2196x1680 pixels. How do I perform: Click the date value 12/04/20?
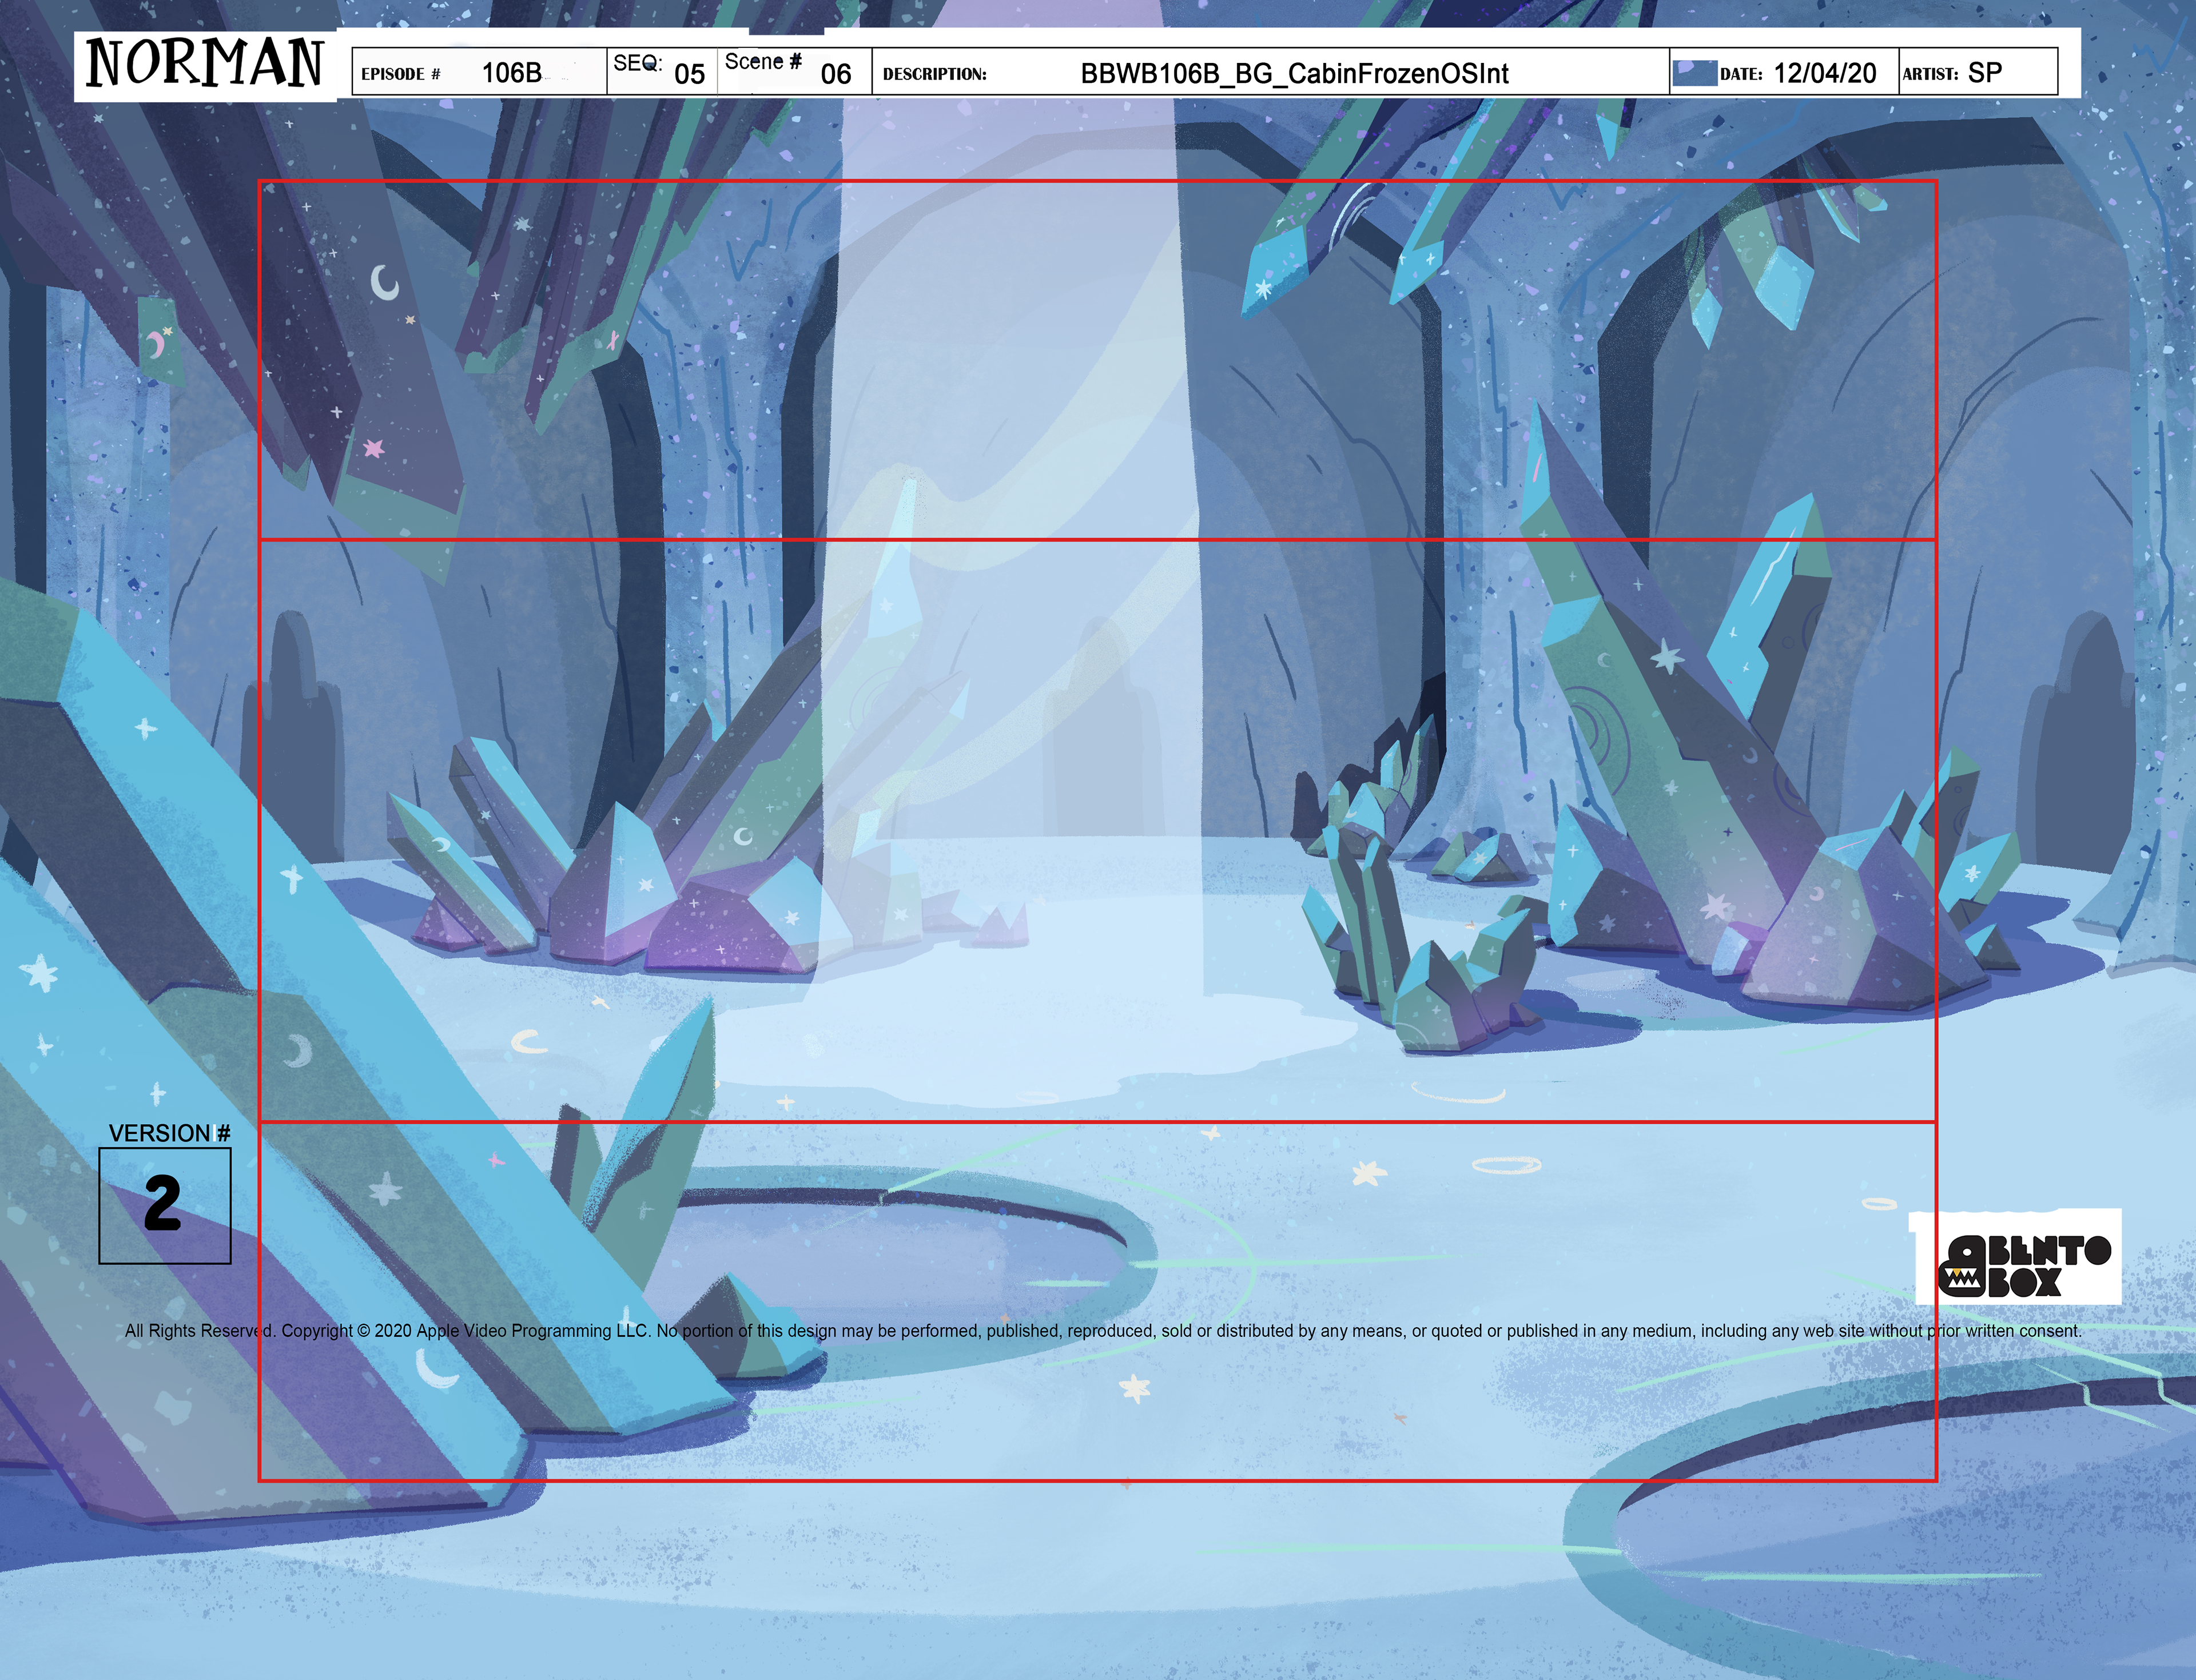(x=1824, y=73)
